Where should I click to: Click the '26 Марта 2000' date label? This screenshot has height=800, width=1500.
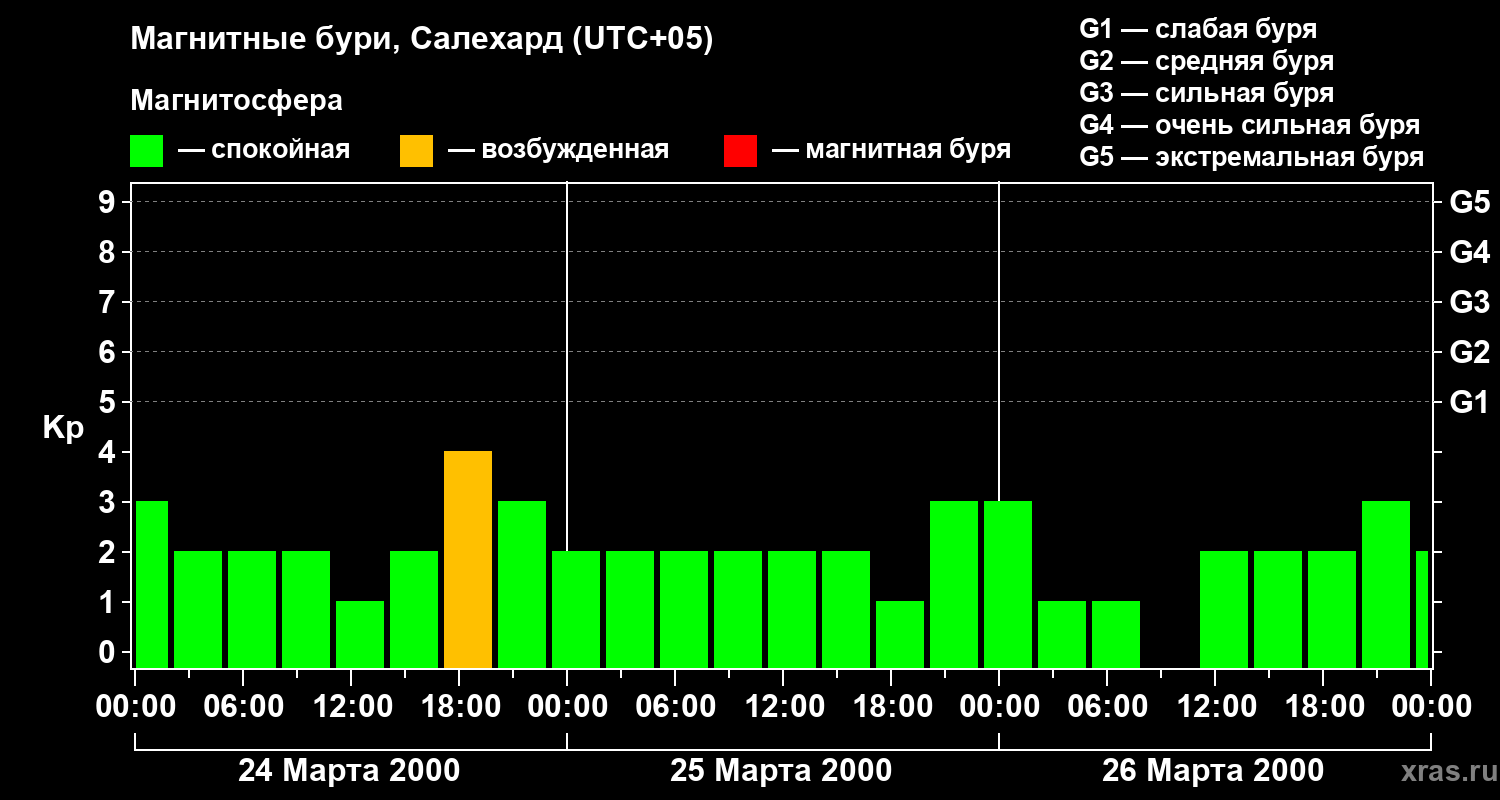(1213, 771)
